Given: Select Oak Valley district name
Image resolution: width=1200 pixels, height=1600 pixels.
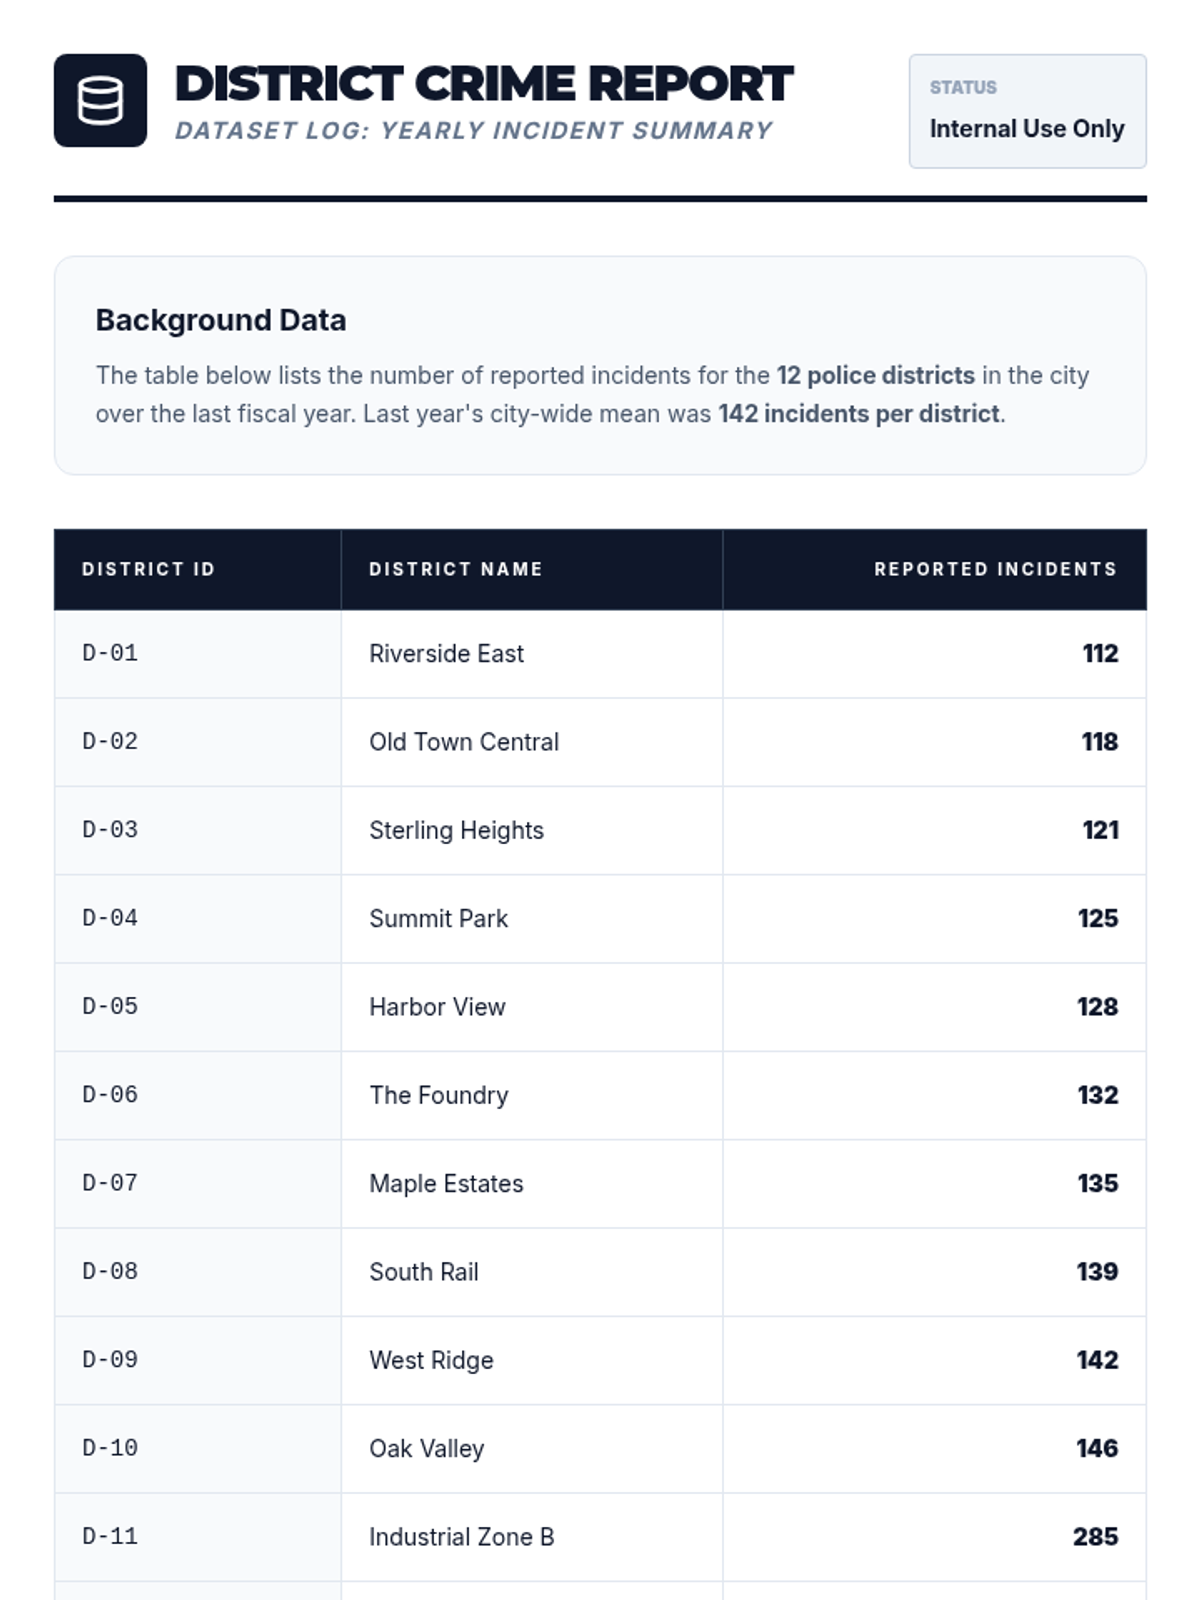Looking at the screenshot, I should 426,1448.
